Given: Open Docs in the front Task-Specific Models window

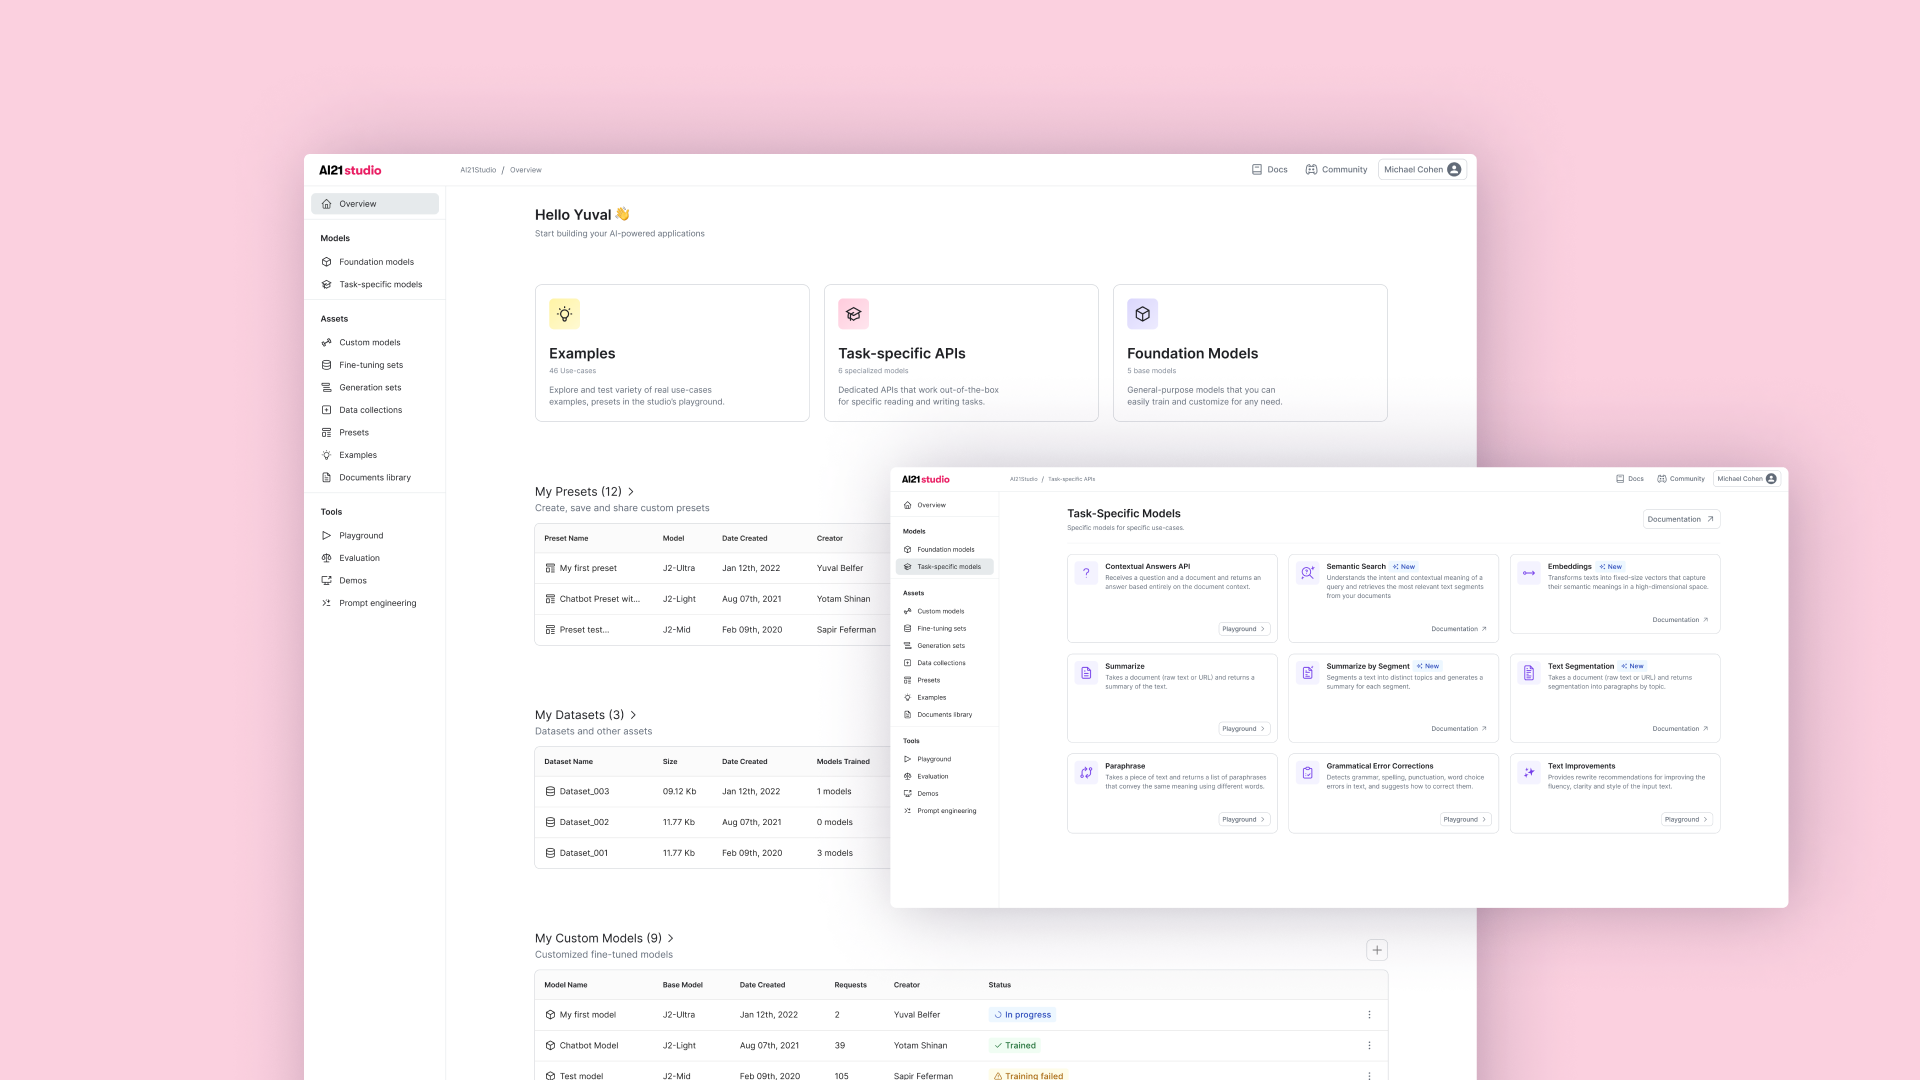Looking at the screenshot, I should [1630, 479].
